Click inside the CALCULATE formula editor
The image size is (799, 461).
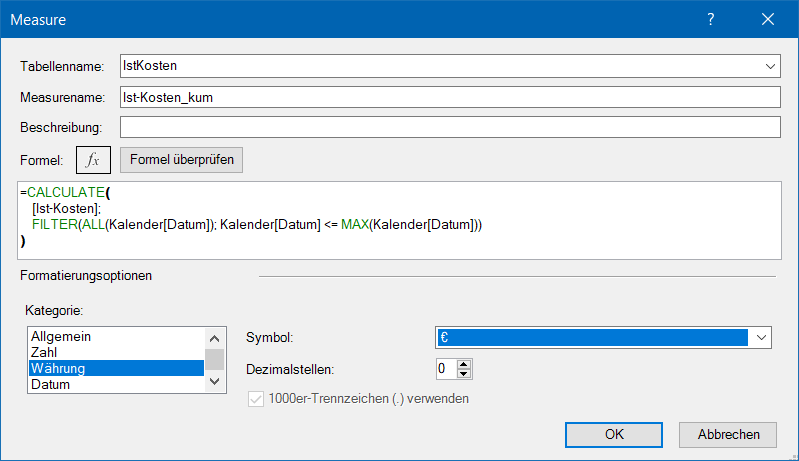[x=400, y=220]
